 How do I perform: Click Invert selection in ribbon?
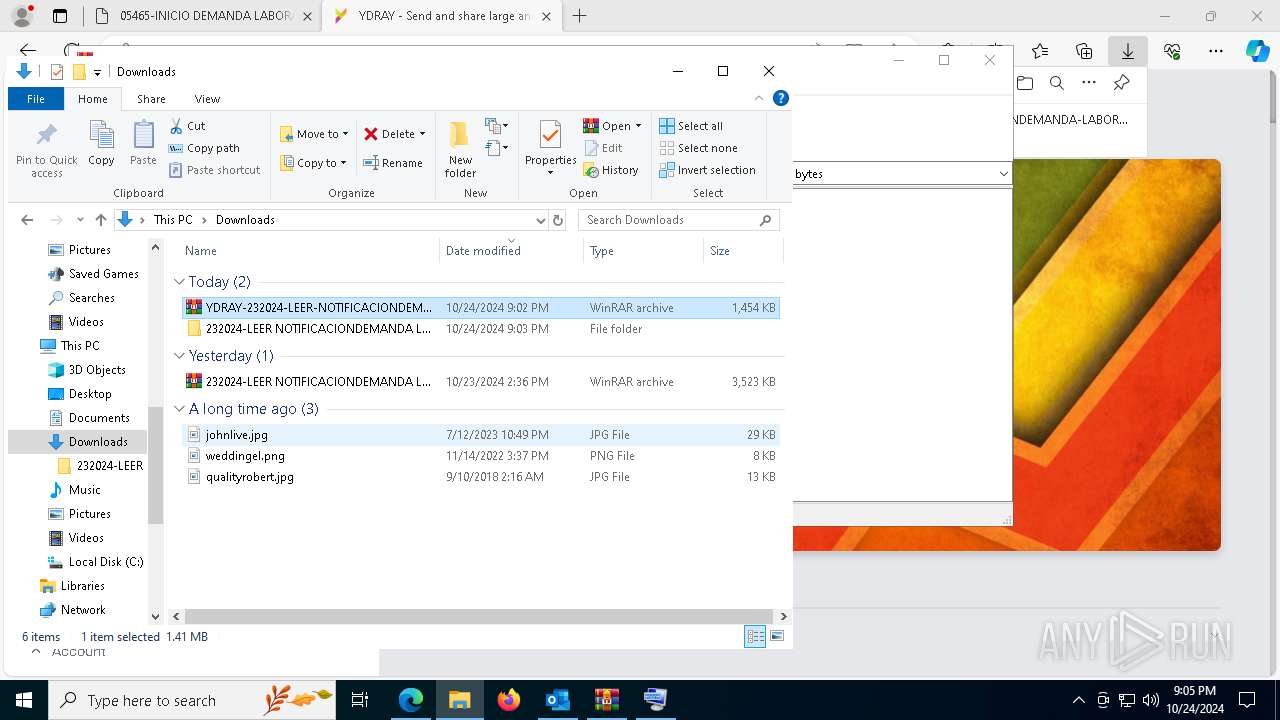point(707,170)
